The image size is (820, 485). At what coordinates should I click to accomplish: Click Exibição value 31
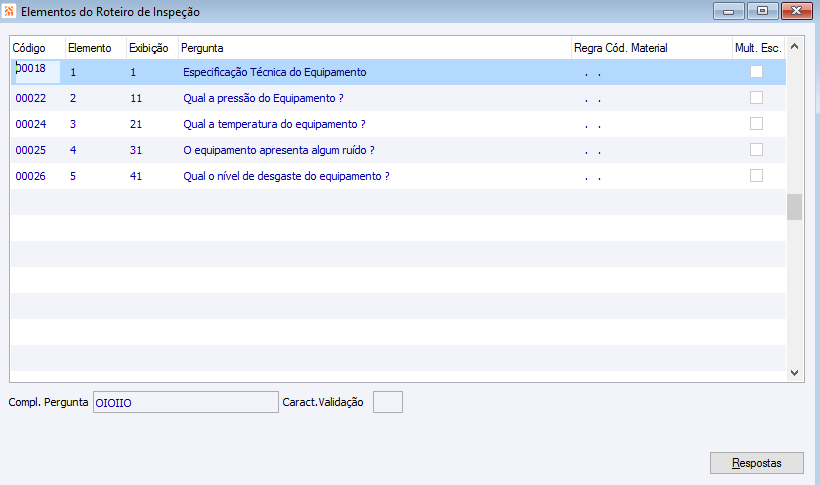136,150
